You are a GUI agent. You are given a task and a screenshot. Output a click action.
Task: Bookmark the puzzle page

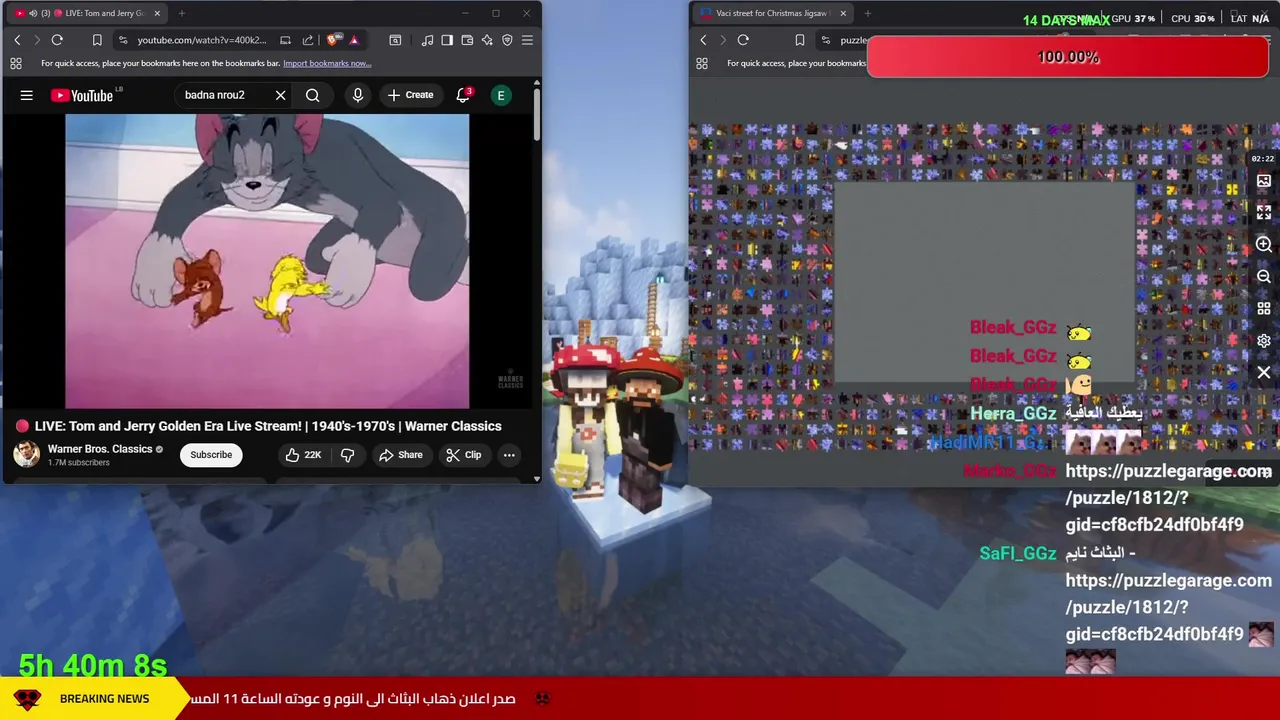[799, 40]
